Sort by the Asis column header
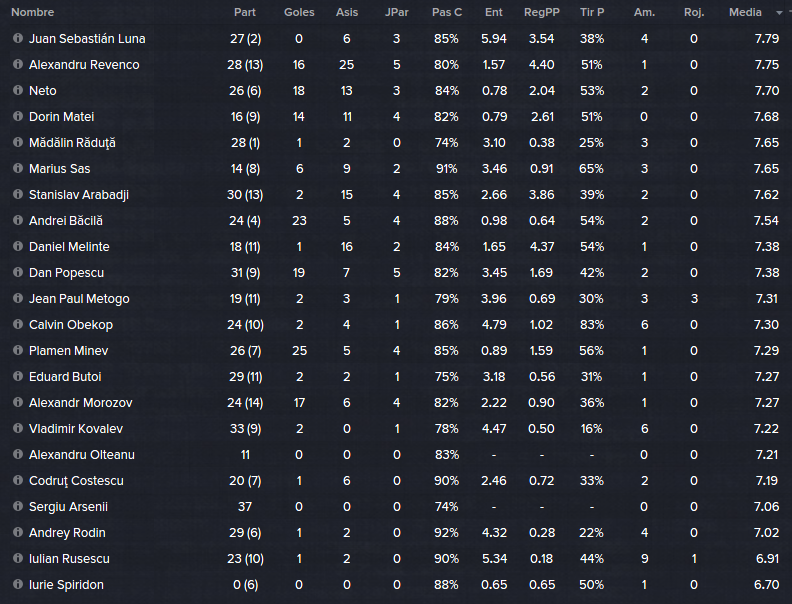Image resolution: width=792 pixels, height=604 pixels. click(x=347, y=13)
